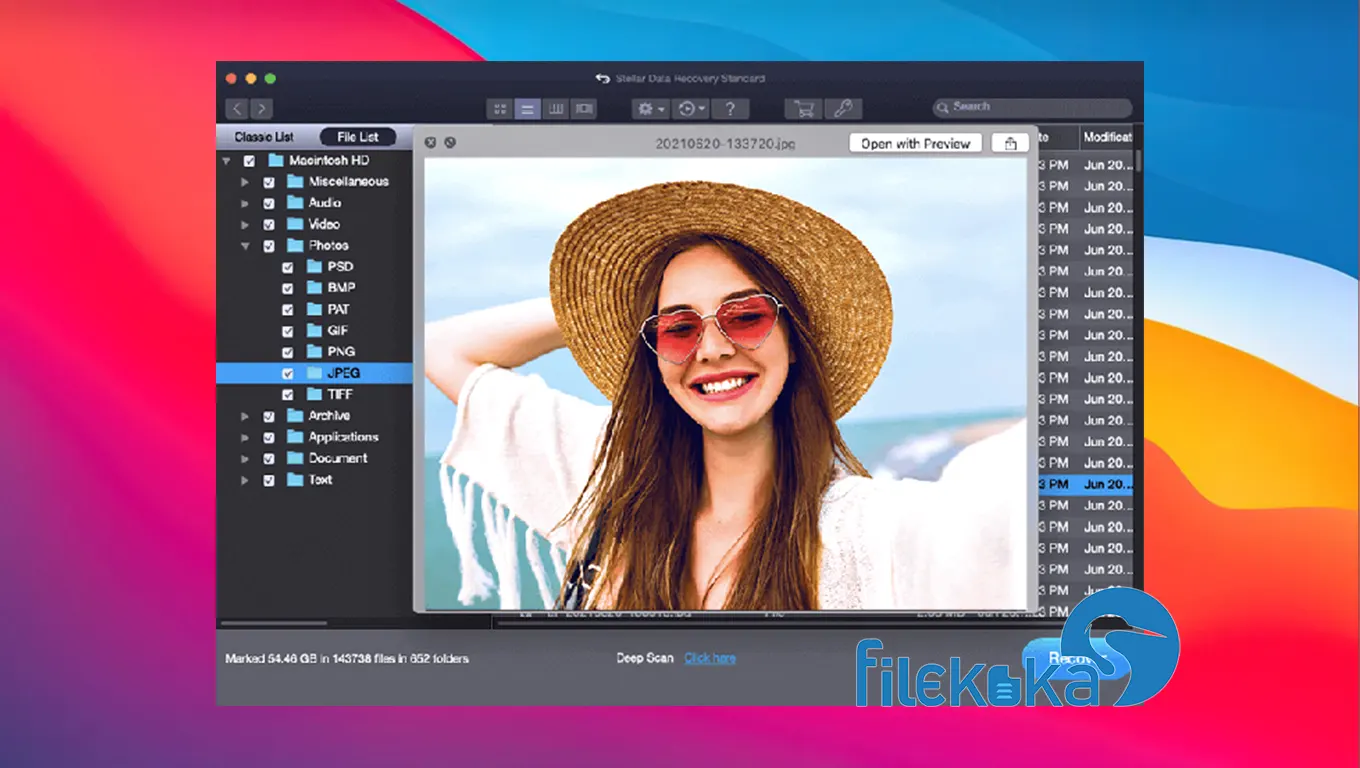The image size is (1360, 768).
Task: Sort by the Modification column header
Action: tap(1107, 138)
